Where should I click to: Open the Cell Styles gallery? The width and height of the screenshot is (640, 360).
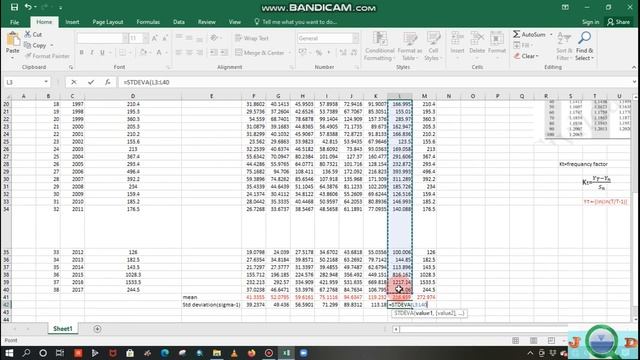click(433, 46)
